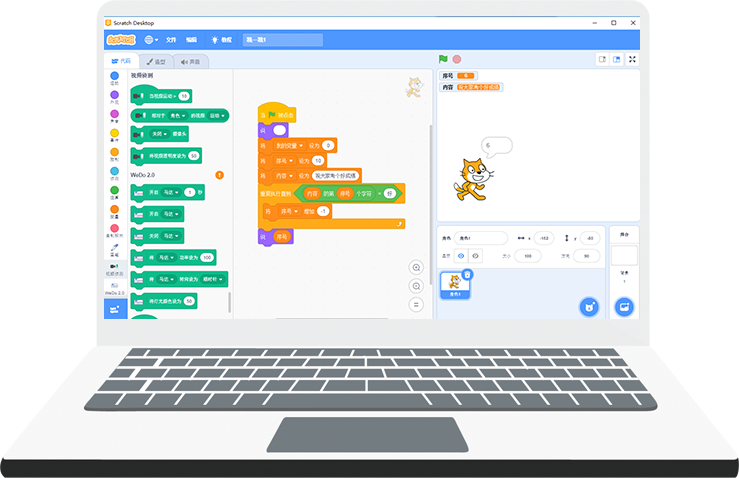Hide the sprite using the crossed eye button
Screen dimensions: 739x478
[x=475, y=256]
